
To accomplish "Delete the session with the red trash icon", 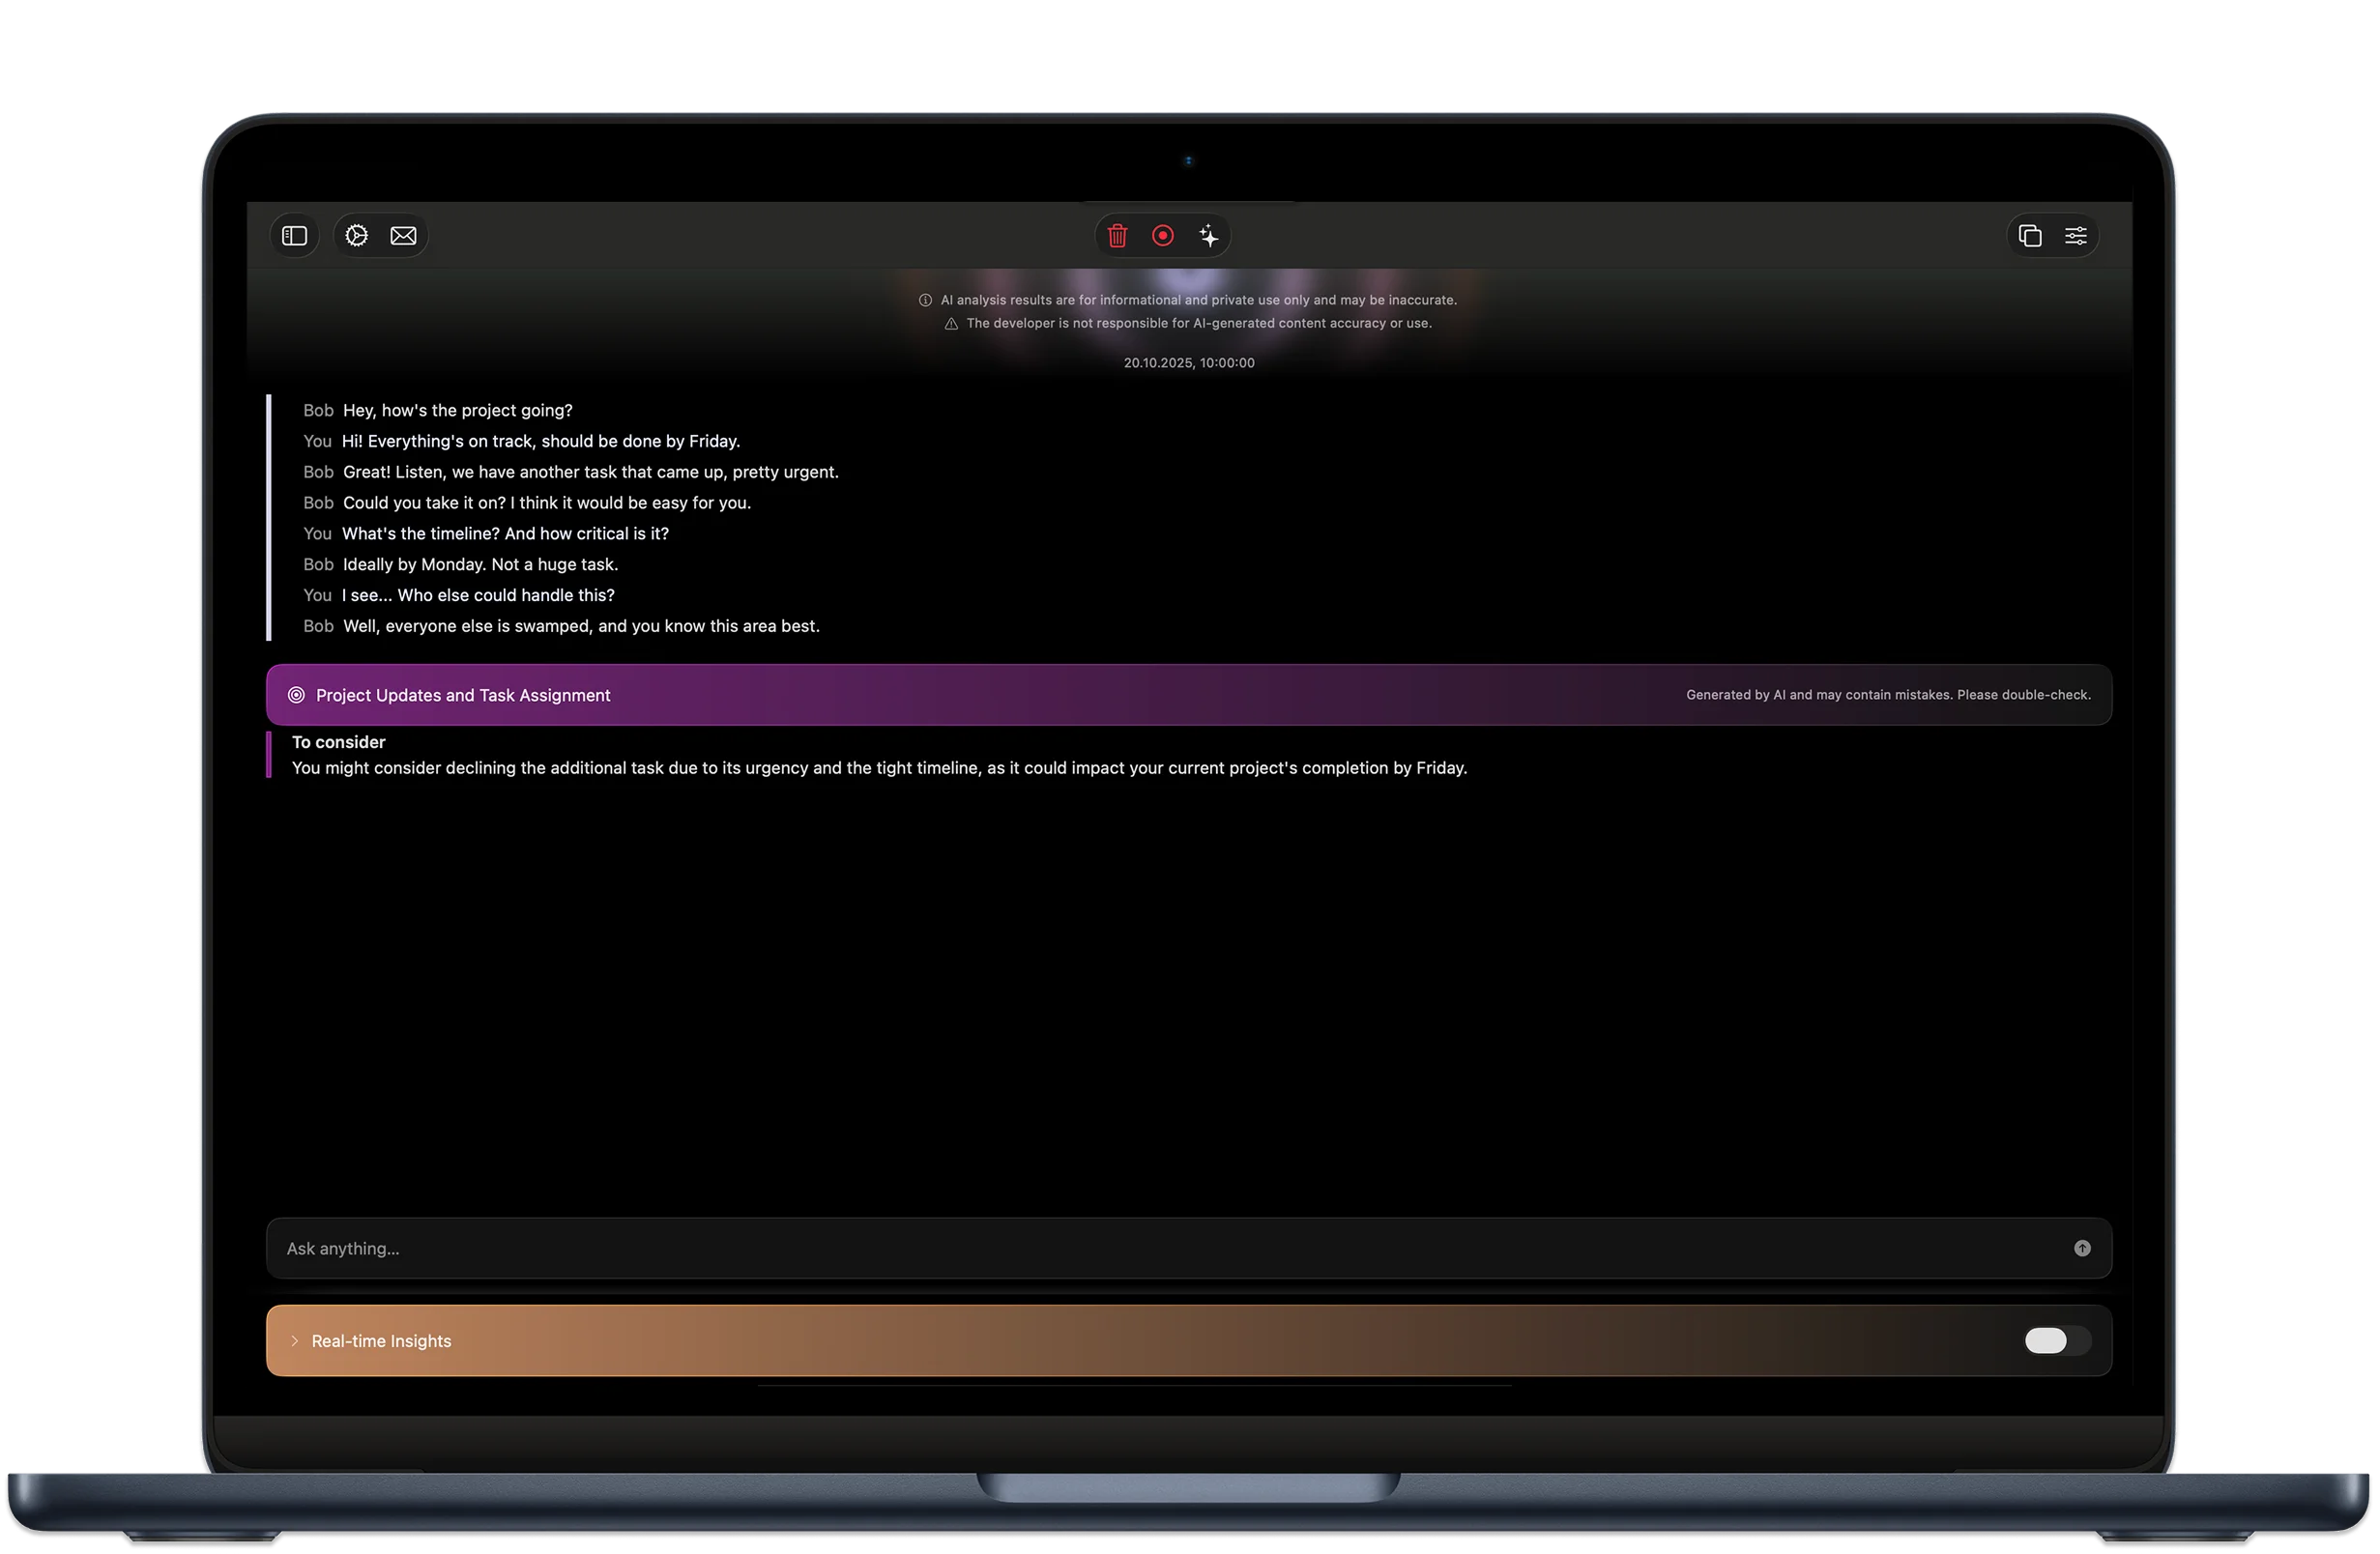I will coord(1117,236).
